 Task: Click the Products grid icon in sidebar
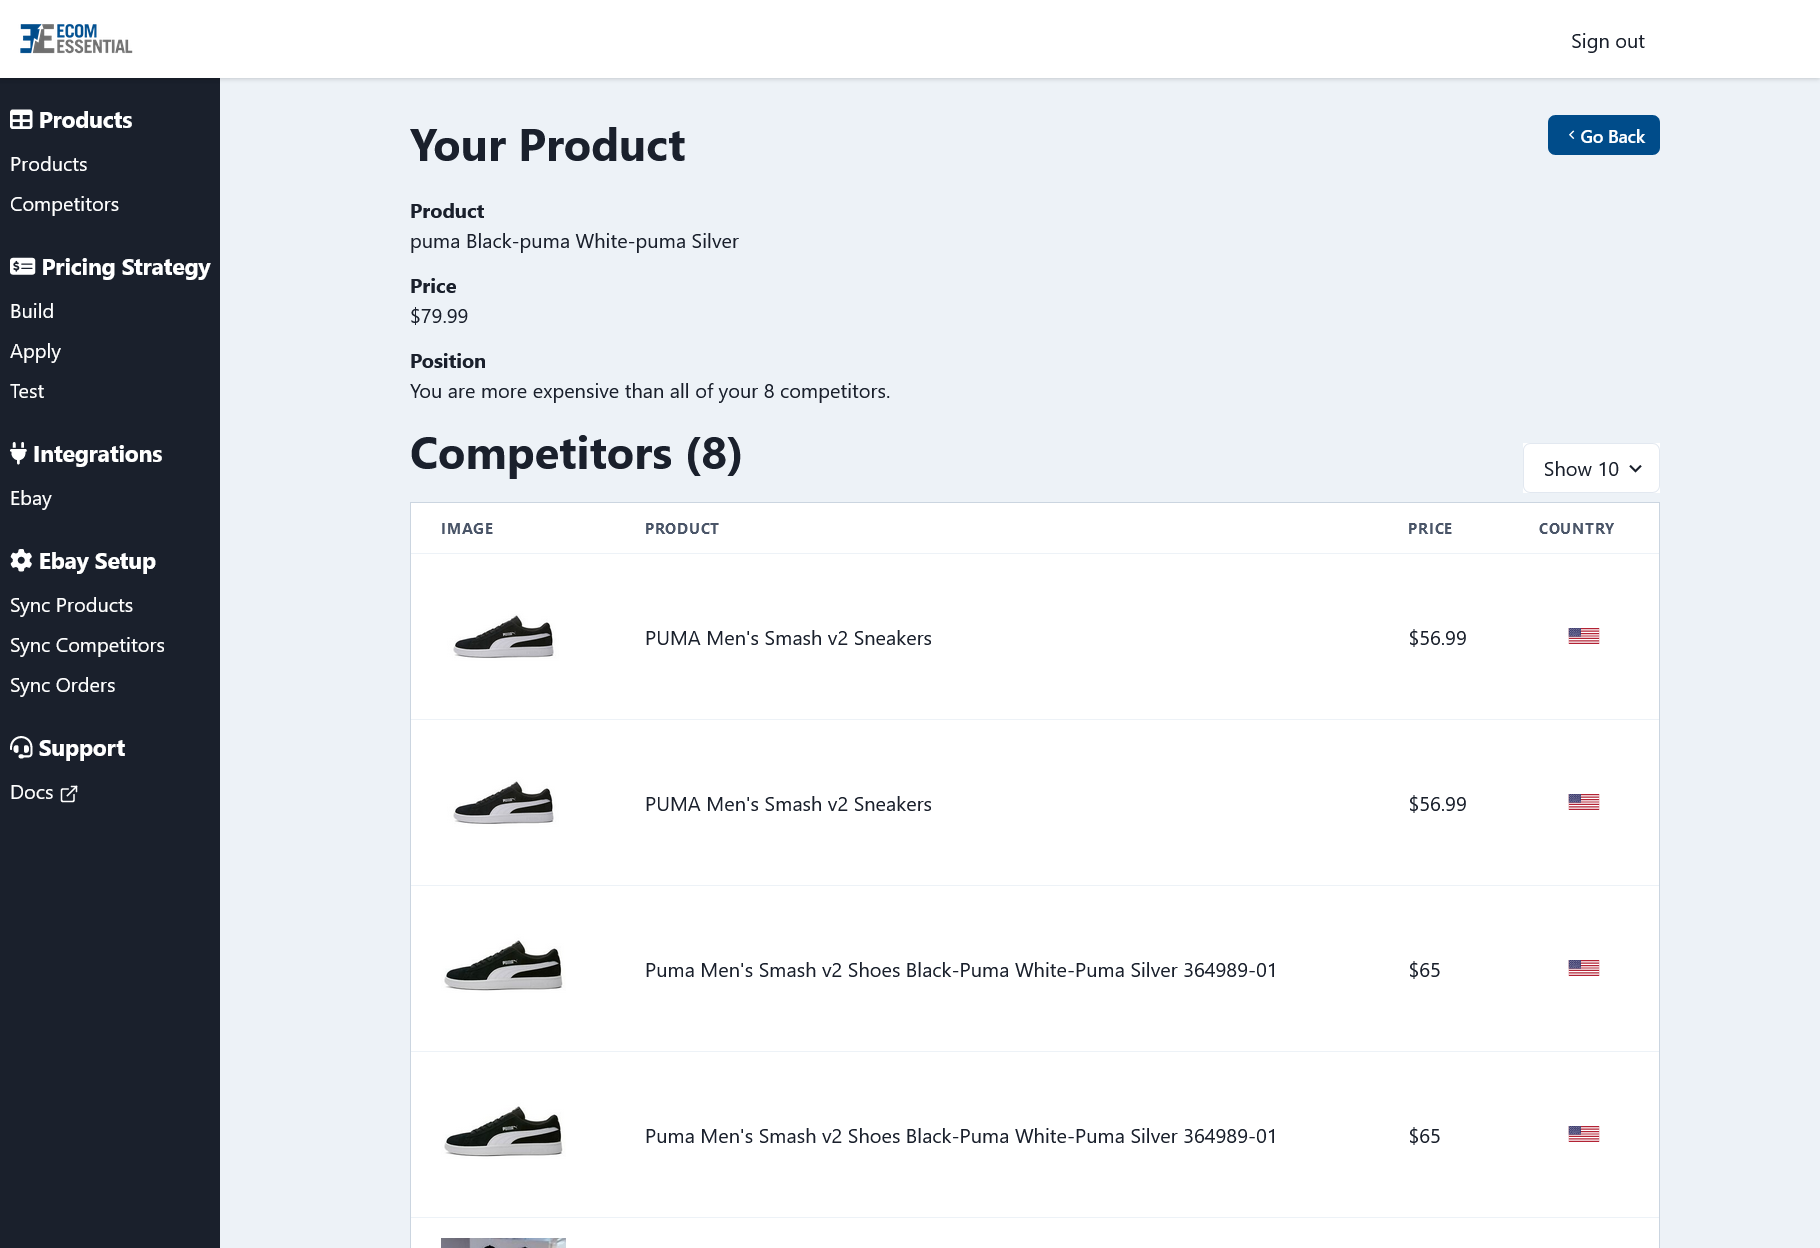point(21,119)
